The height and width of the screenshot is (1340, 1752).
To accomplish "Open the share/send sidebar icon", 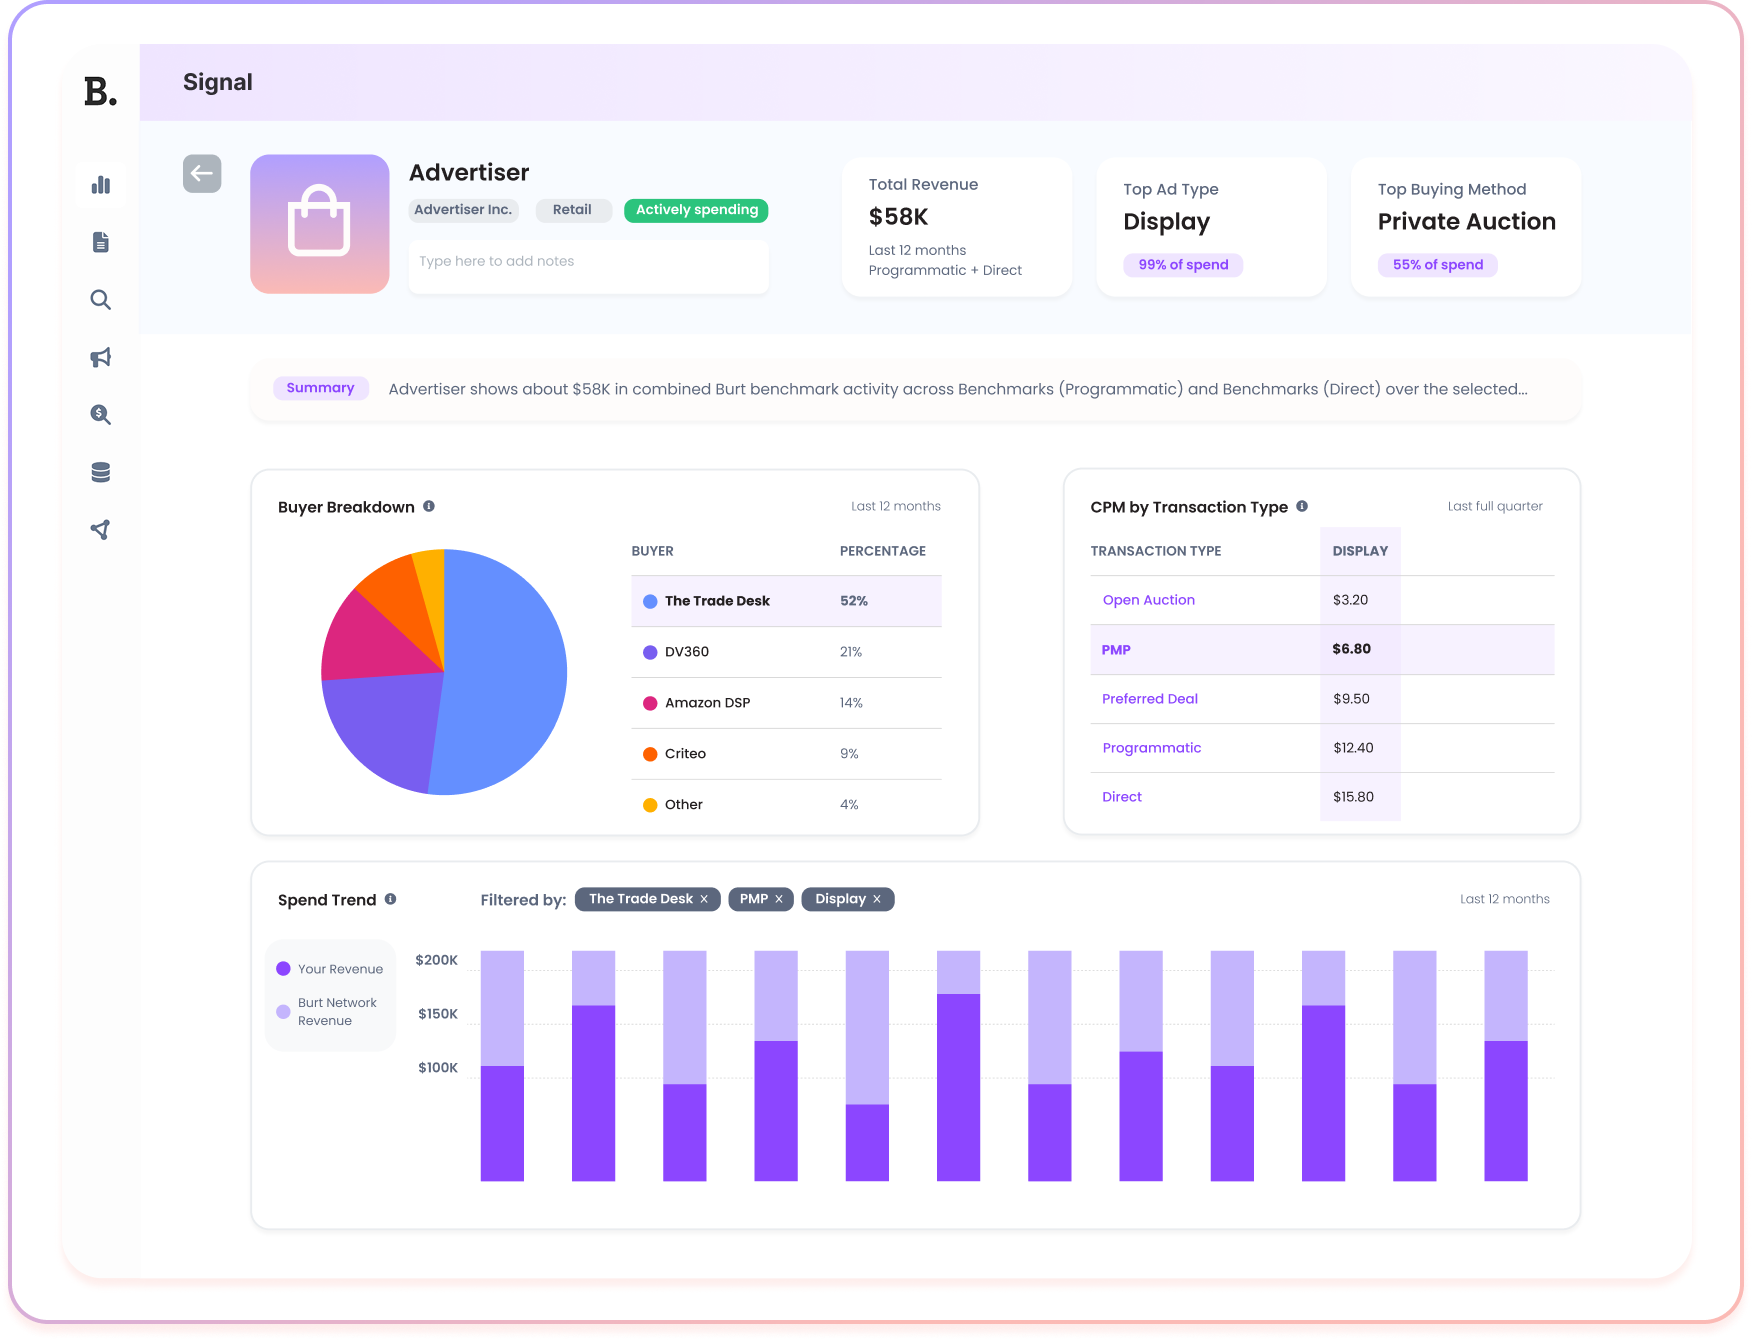I will point(101,529).
